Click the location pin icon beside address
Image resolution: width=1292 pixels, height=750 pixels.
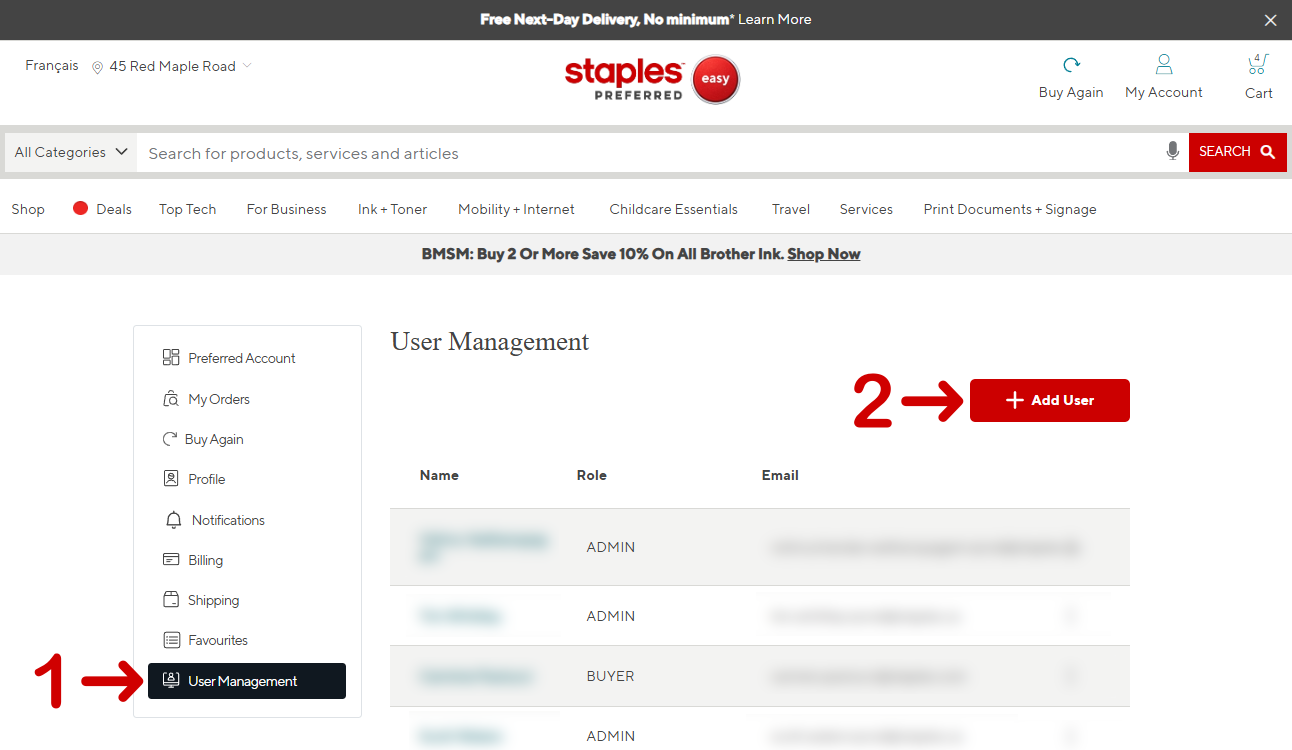(x=97, y=67)
